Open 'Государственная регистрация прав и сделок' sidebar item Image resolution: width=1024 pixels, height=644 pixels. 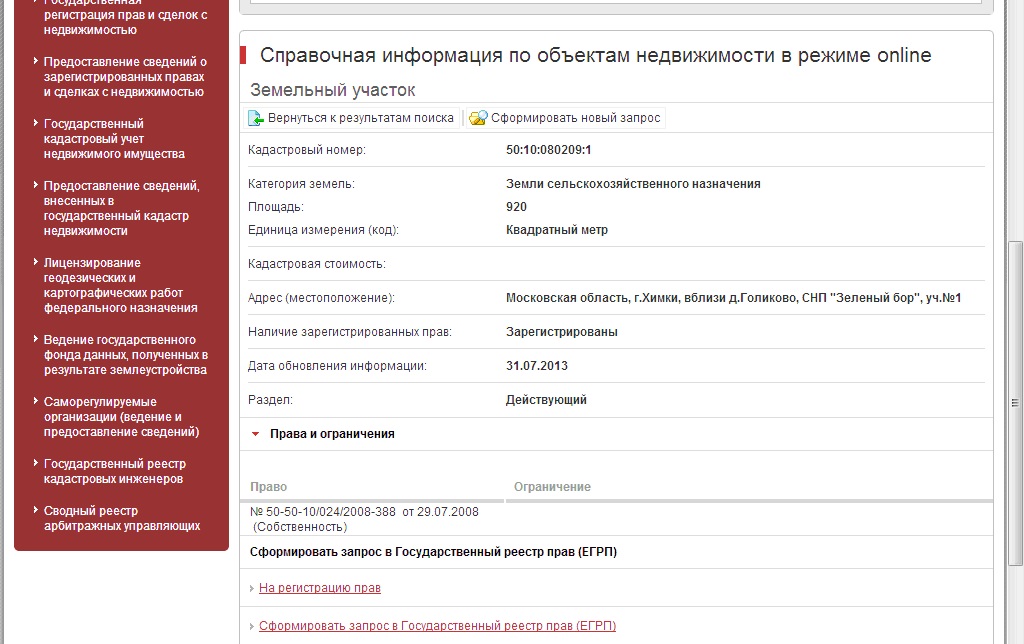125,16
